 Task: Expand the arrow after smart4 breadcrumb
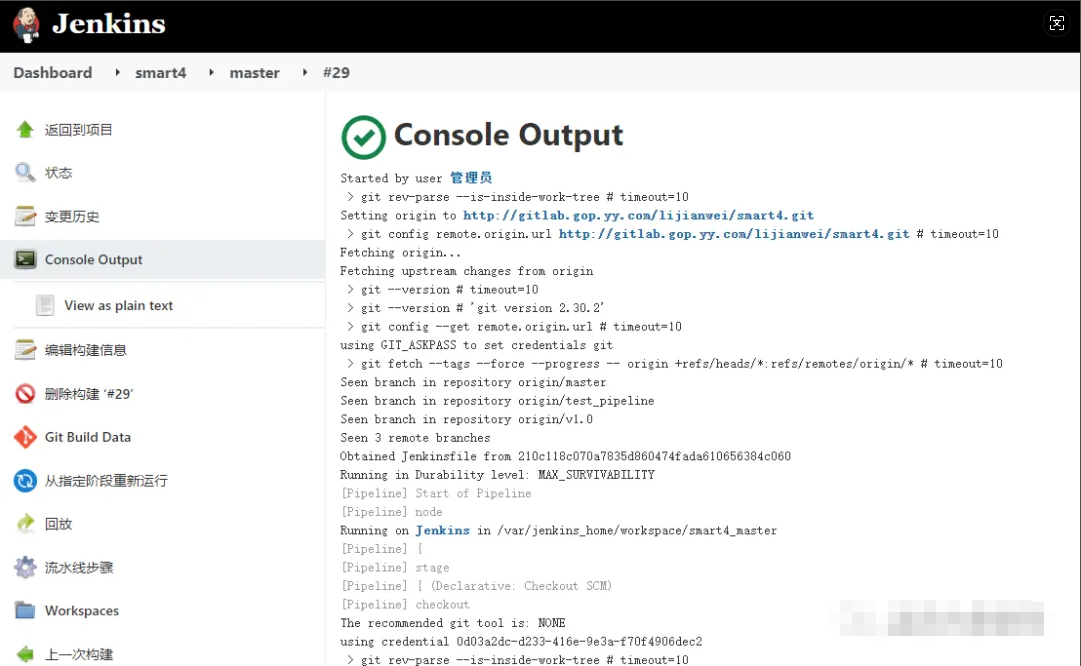tap(211, 72)
